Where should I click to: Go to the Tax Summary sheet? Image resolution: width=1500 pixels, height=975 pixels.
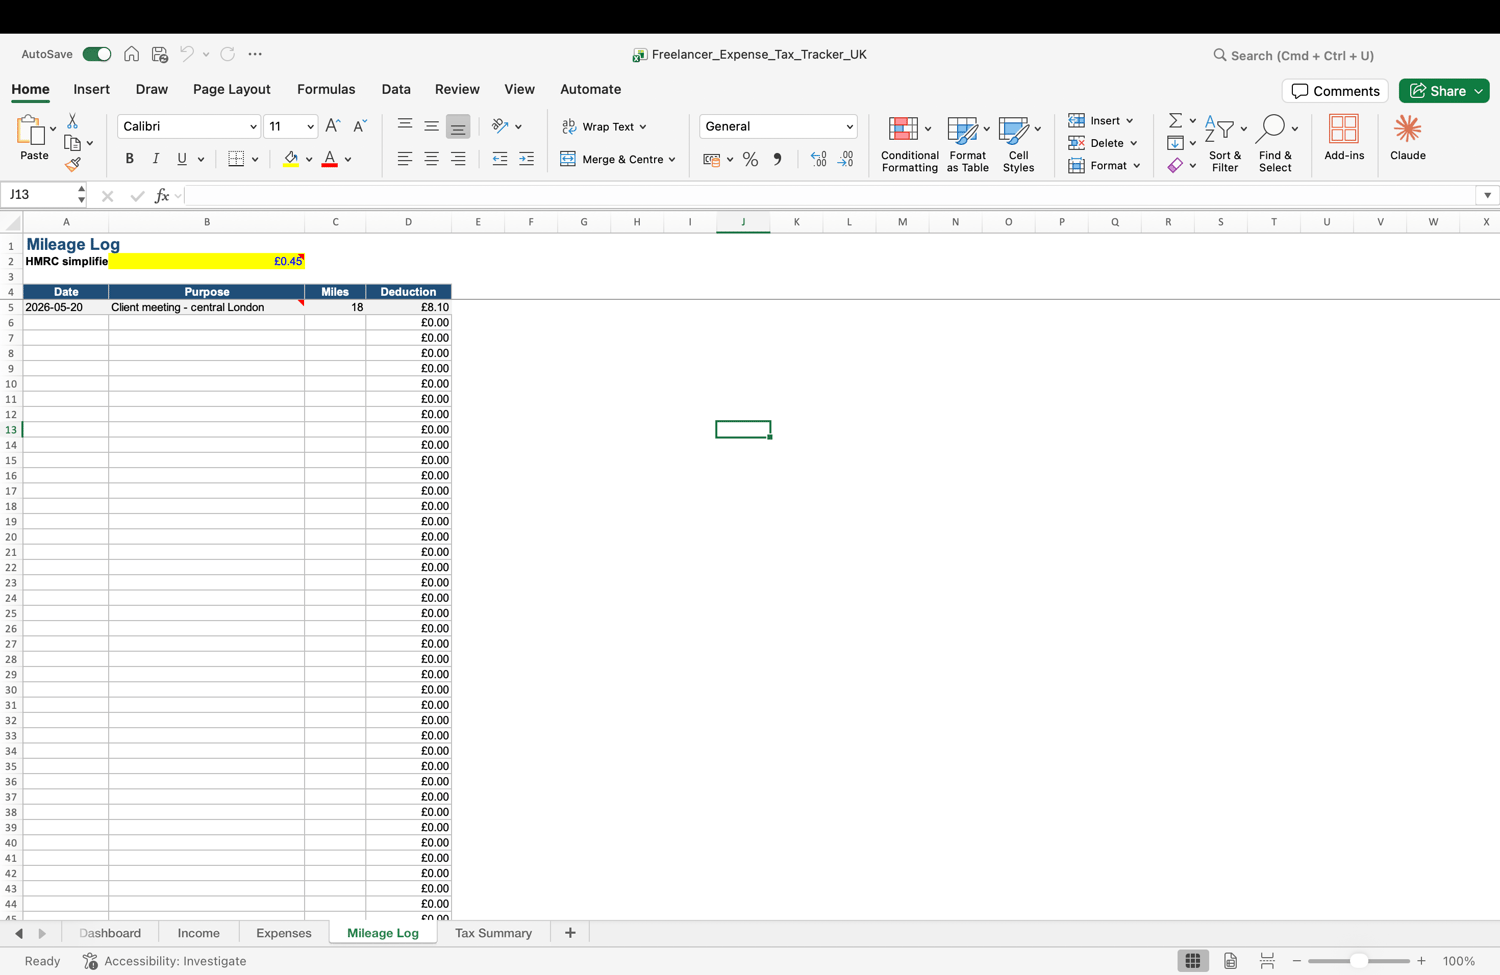click(493, 933)
